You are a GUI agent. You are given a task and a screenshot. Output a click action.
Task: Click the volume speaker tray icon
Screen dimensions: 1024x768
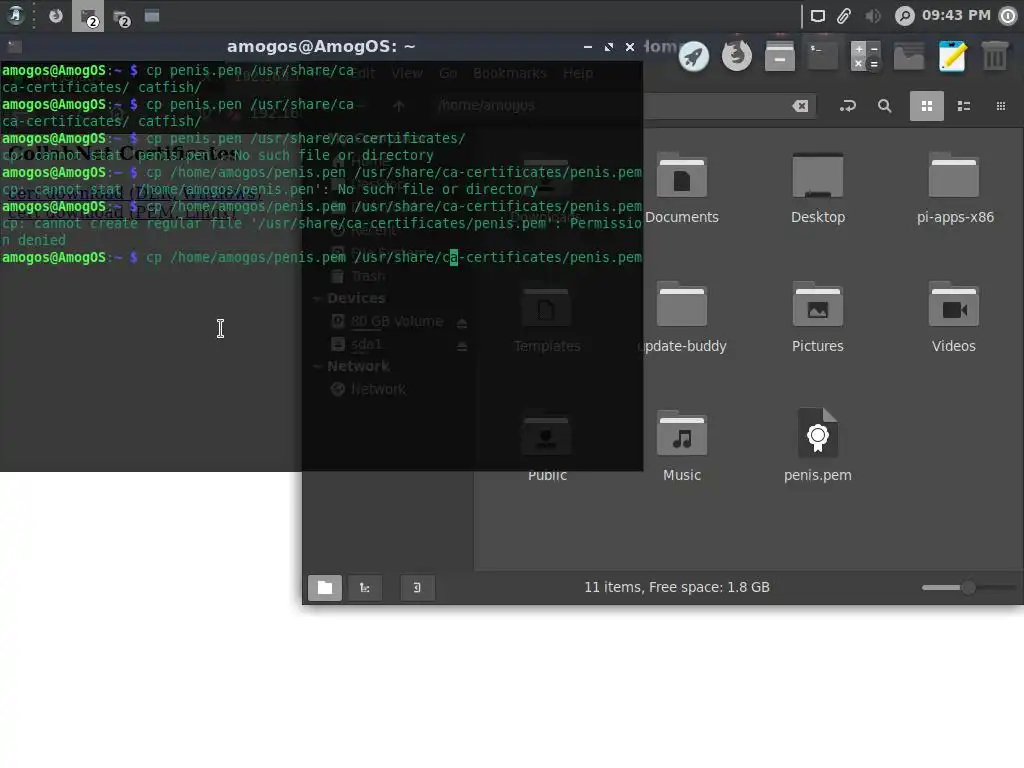[x=872, y=16]
